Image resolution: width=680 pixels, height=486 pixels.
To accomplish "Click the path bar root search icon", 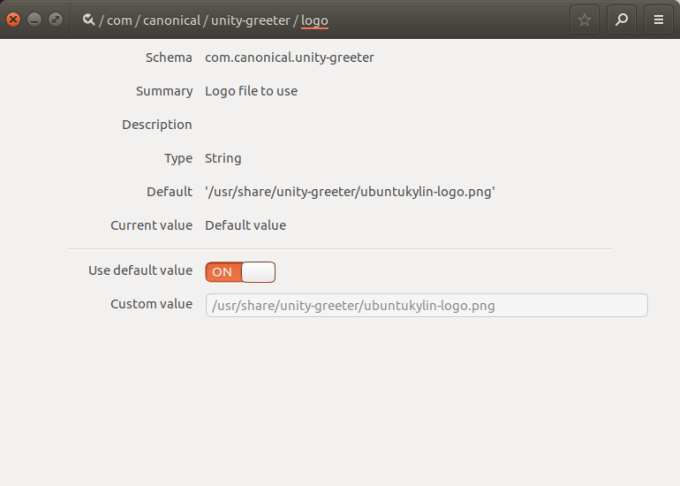I will 88,20.
